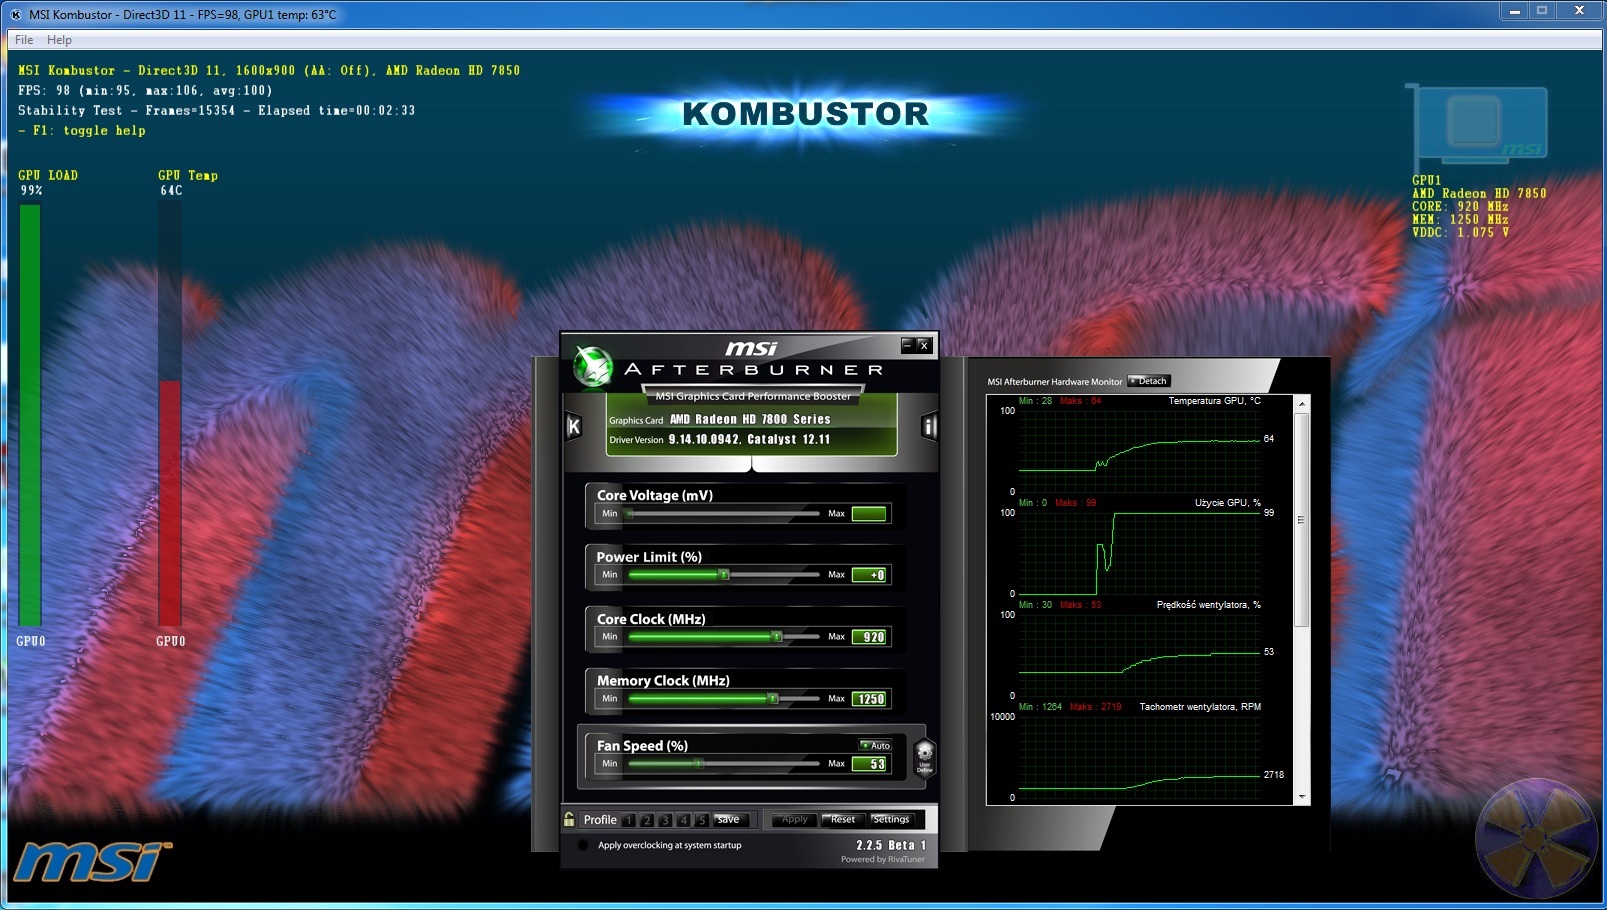1607x910 pixels.
Task: Detach the Hardware Monitor panel
Action: click(x=1148, y=381)
